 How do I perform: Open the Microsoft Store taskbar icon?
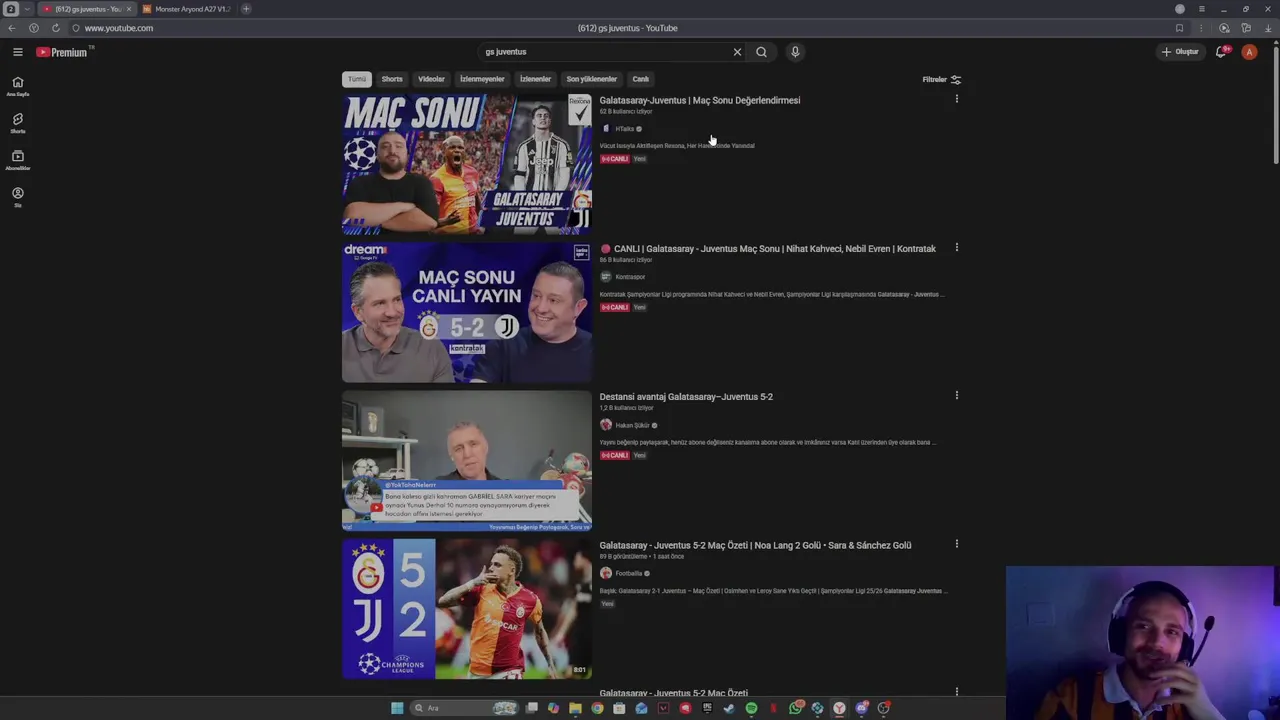click(619, 708)
